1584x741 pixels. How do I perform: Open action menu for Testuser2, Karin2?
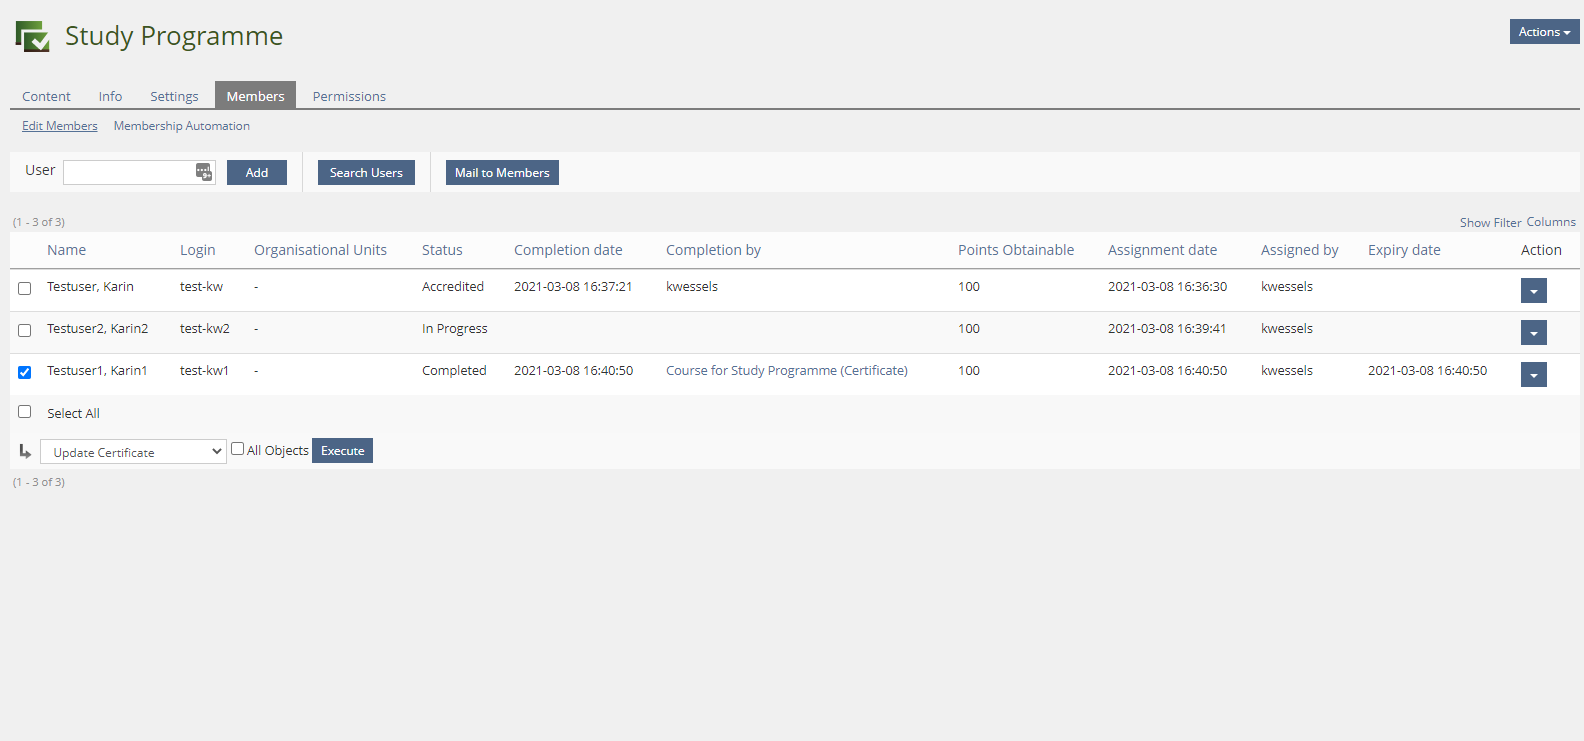tap(1533, 332)
